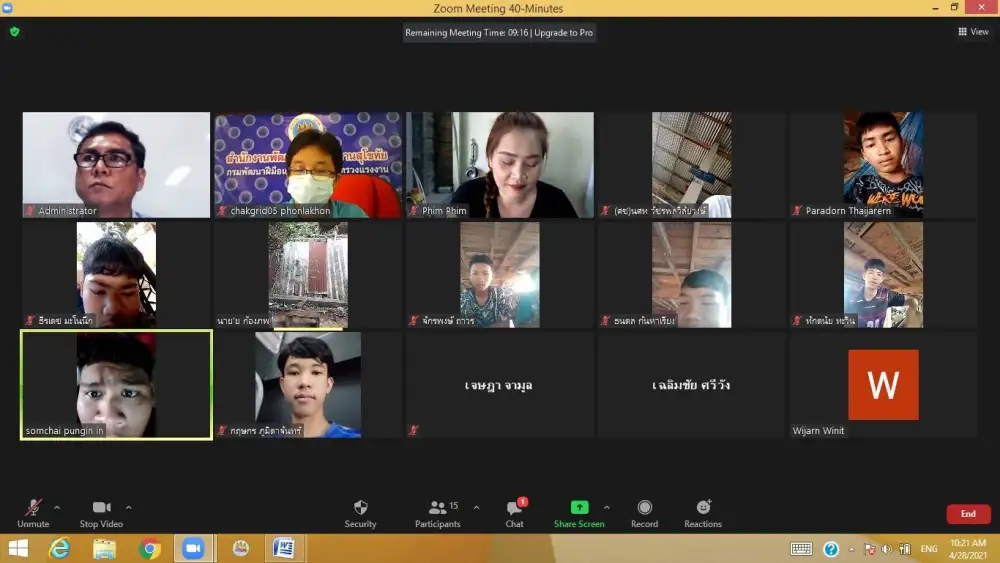Open the Chat panel
This screenshot has height=563, width=1000.
pyautogui.click(x=514, y=508)
